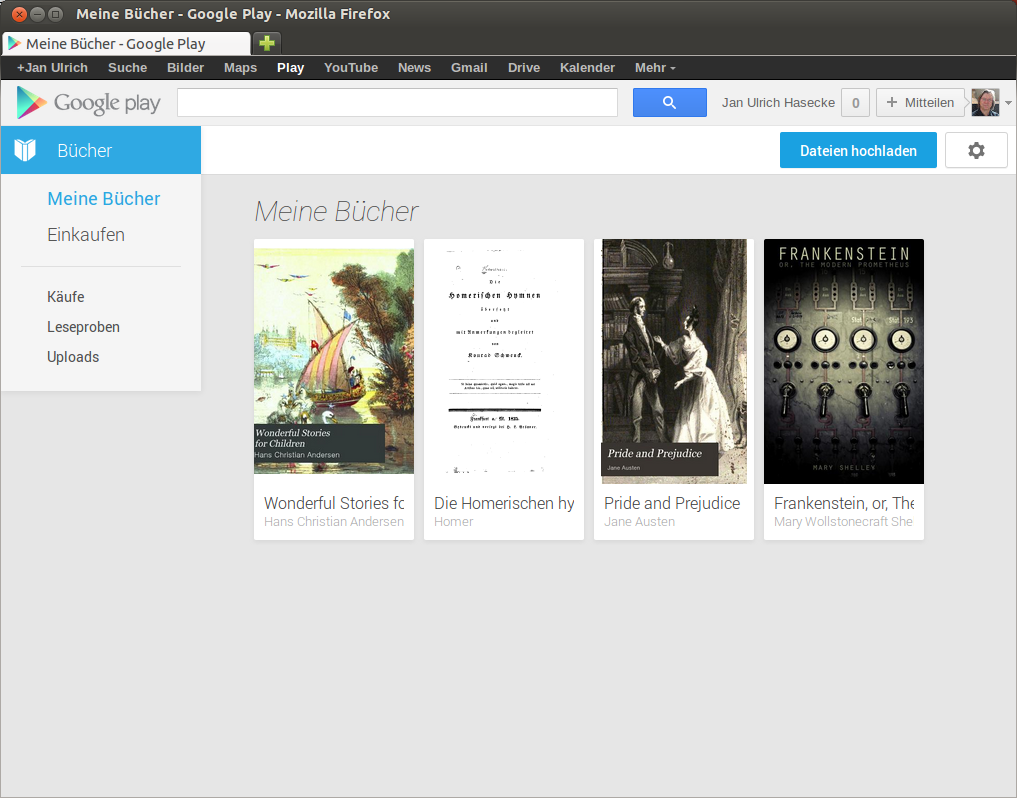Click the Google Play logo
The image size is (1017, 798).
coord(88,103)
